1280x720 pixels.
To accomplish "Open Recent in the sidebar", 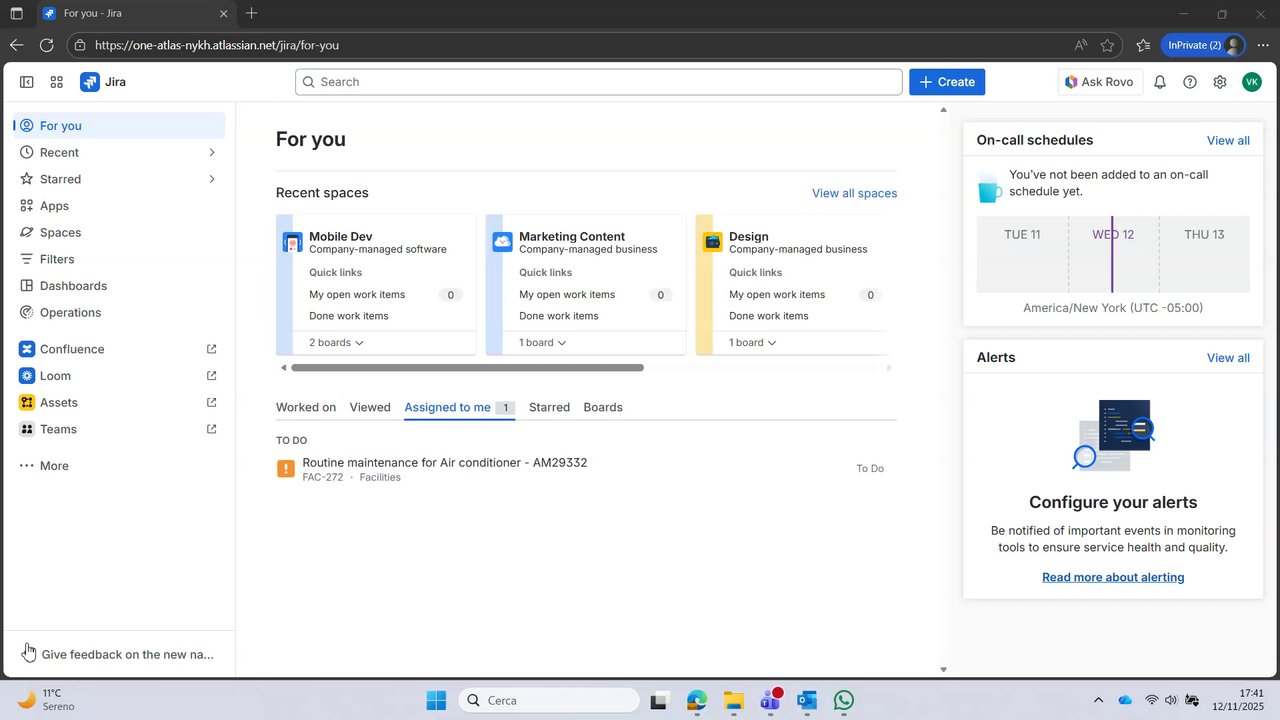I will tap(119, 152).
